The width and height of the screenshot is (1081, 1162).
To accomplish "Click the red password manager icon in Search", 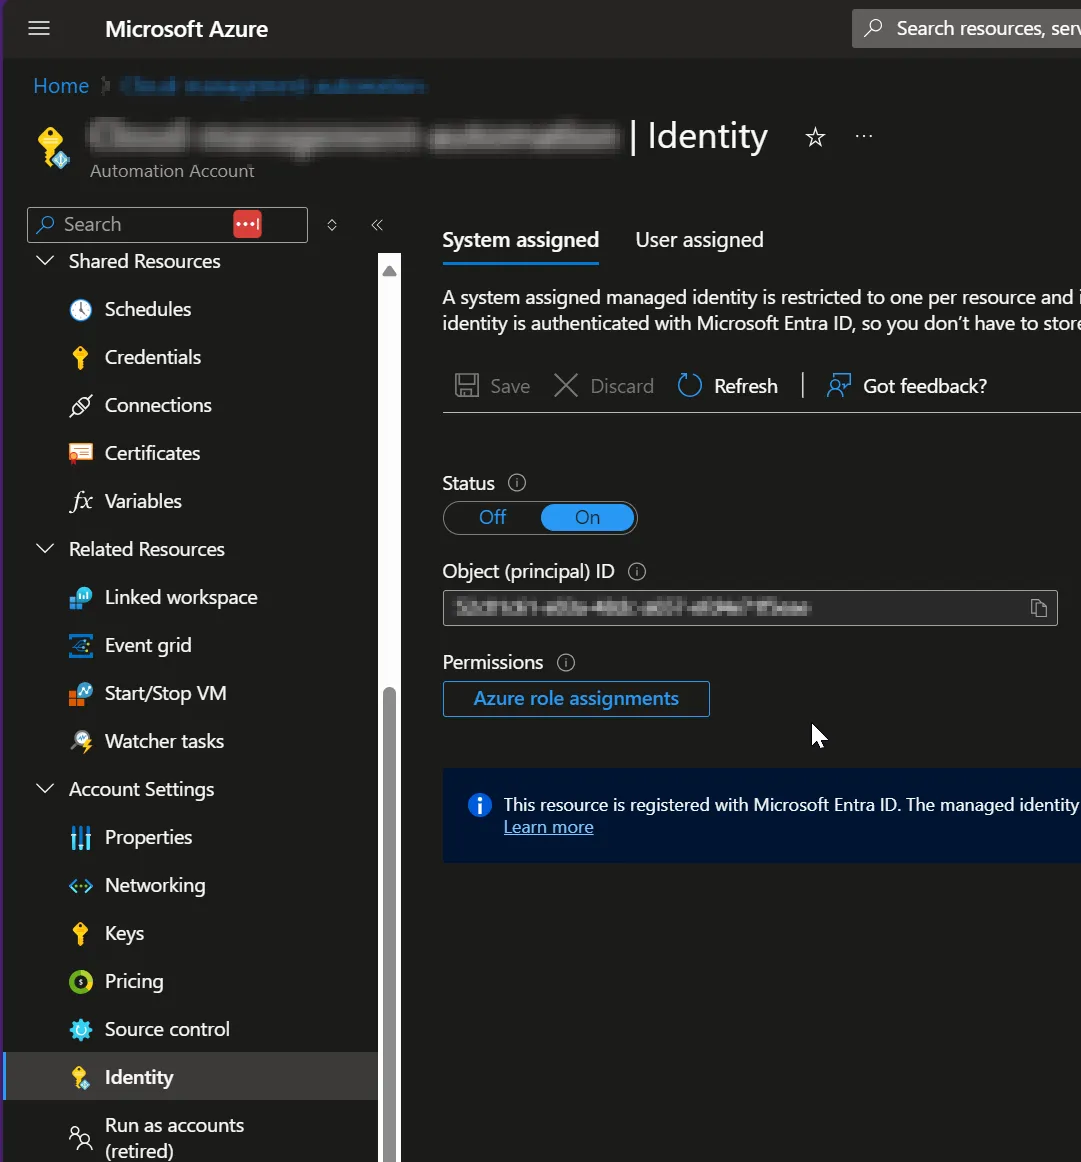I will coord(247,225).
